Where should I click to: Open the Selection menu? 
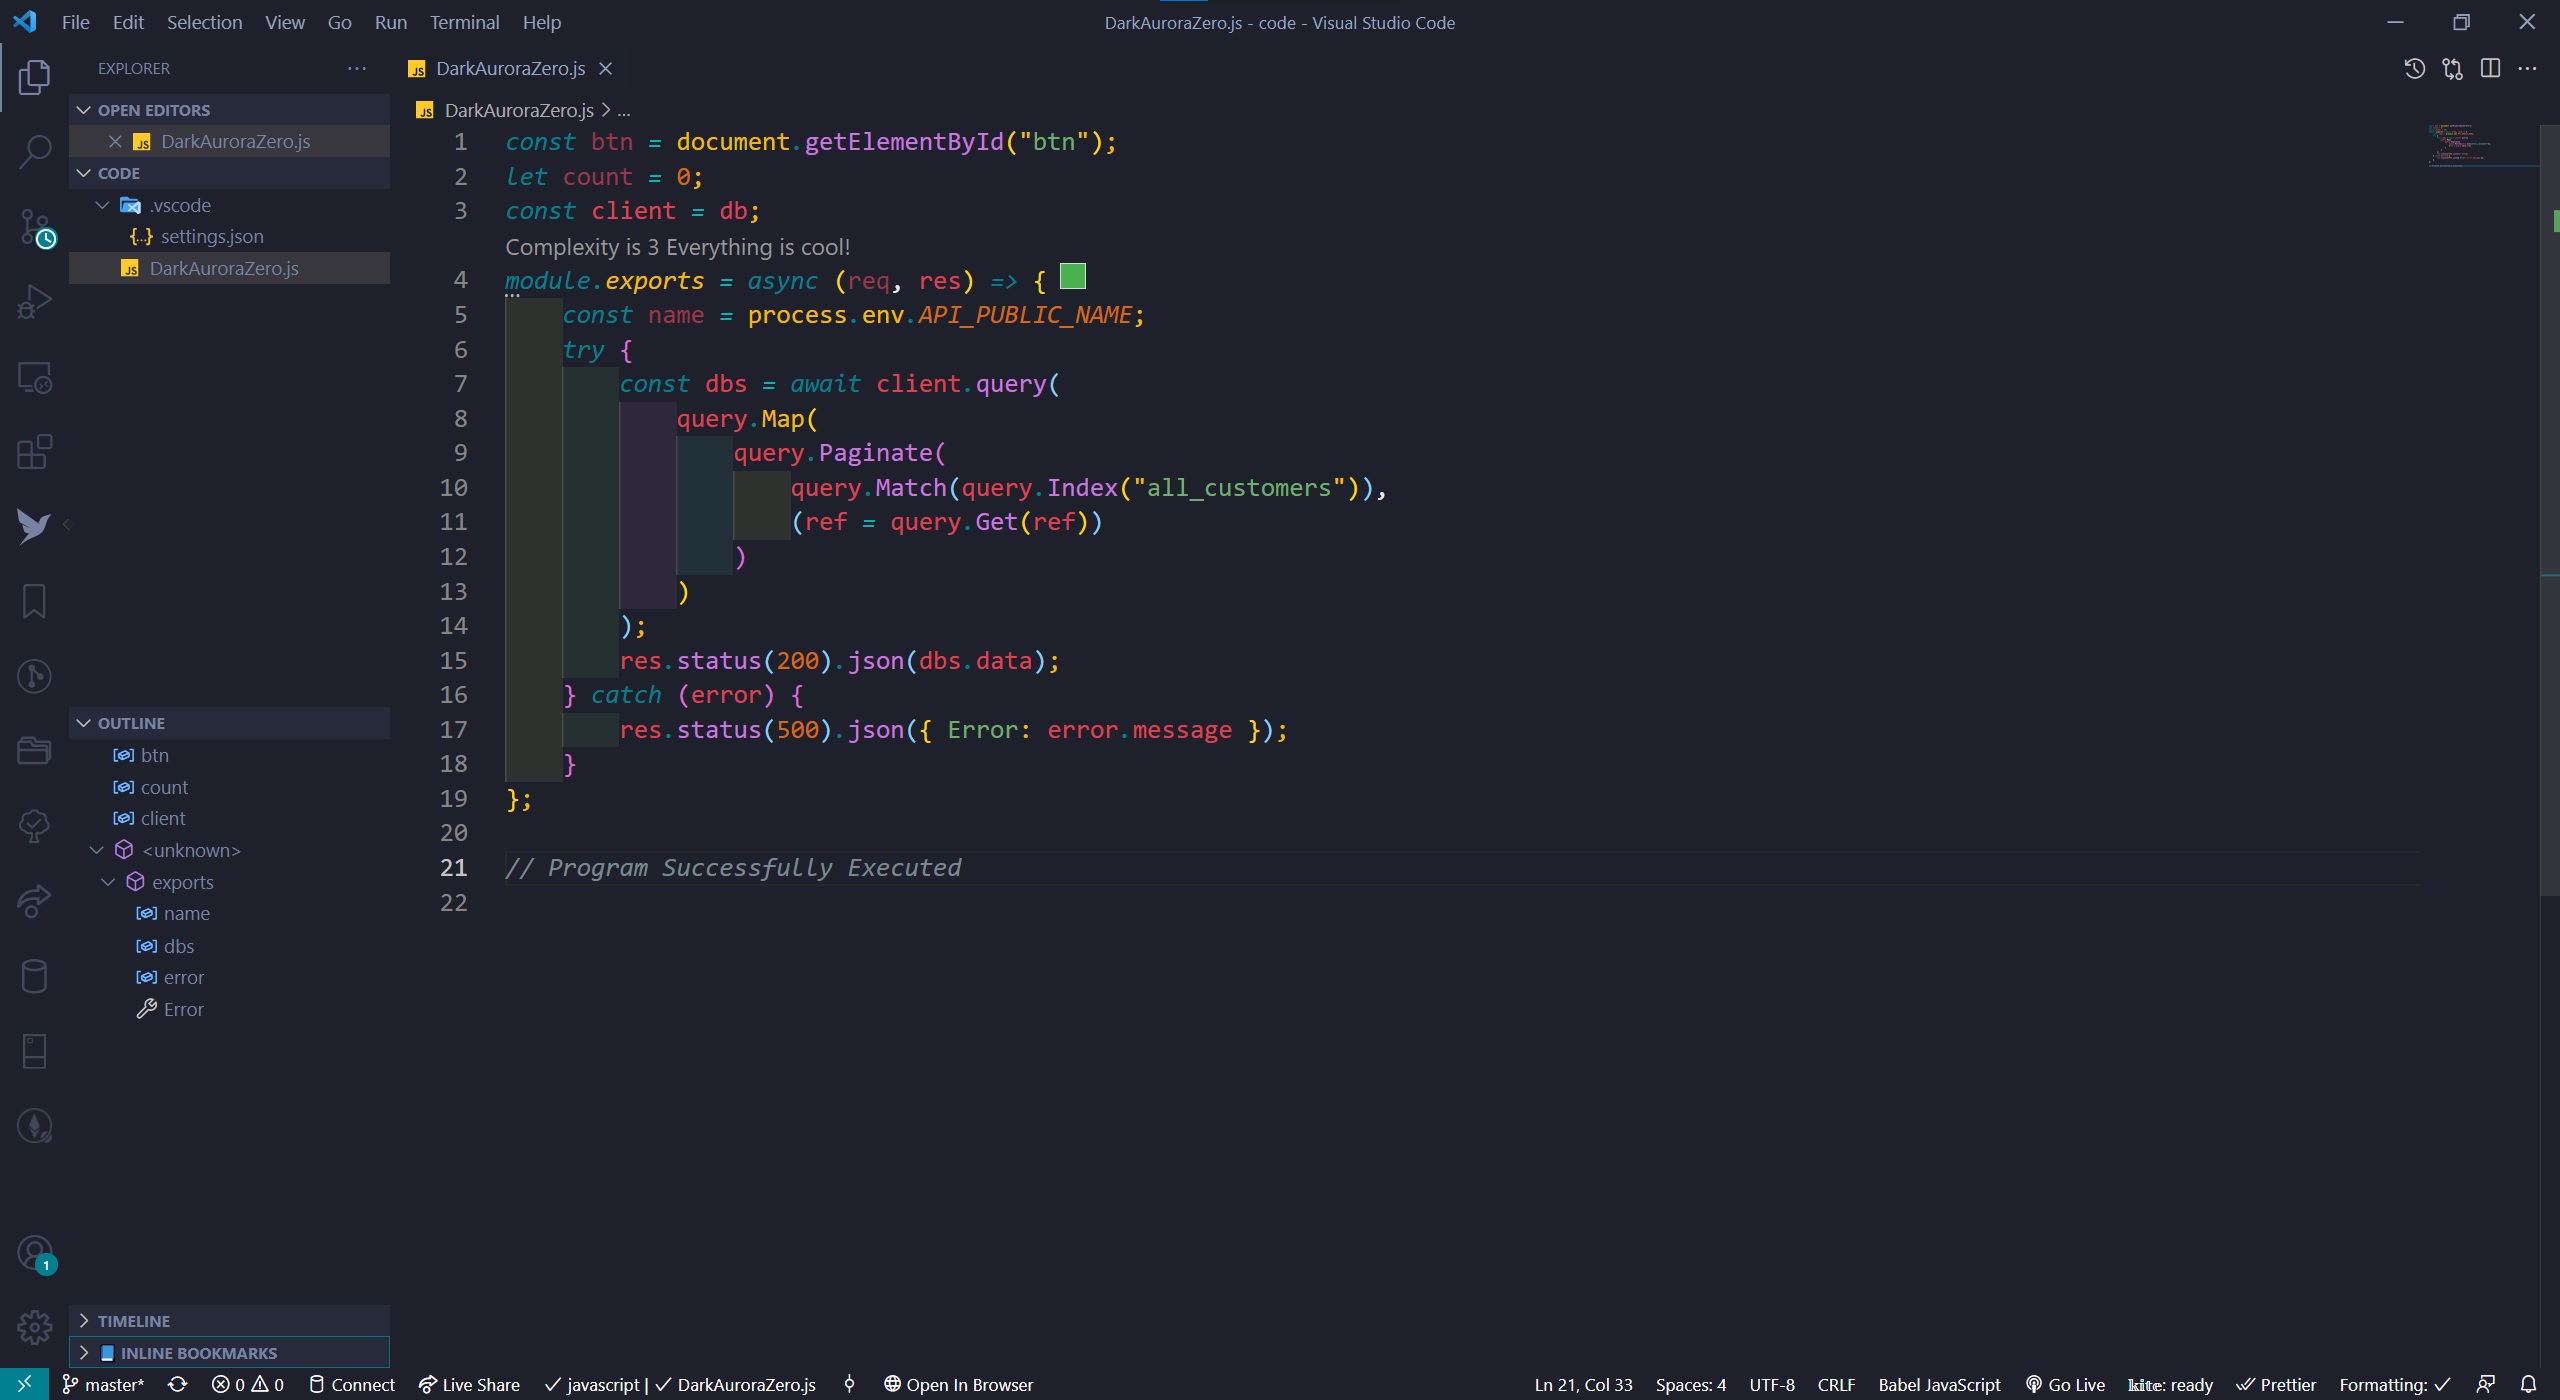pos(204,22)
